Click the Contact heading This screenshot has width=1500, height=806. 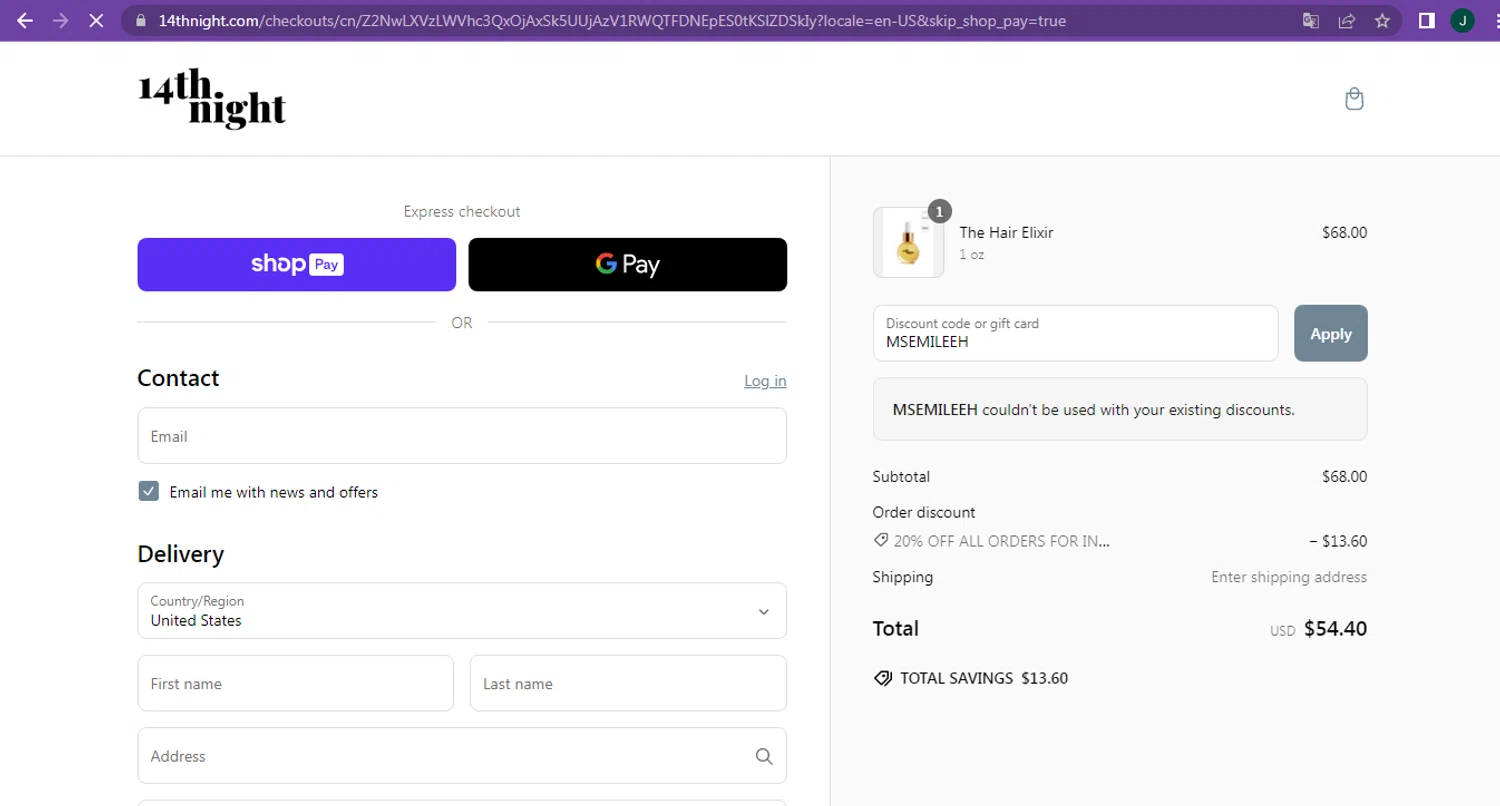[178, 378]
